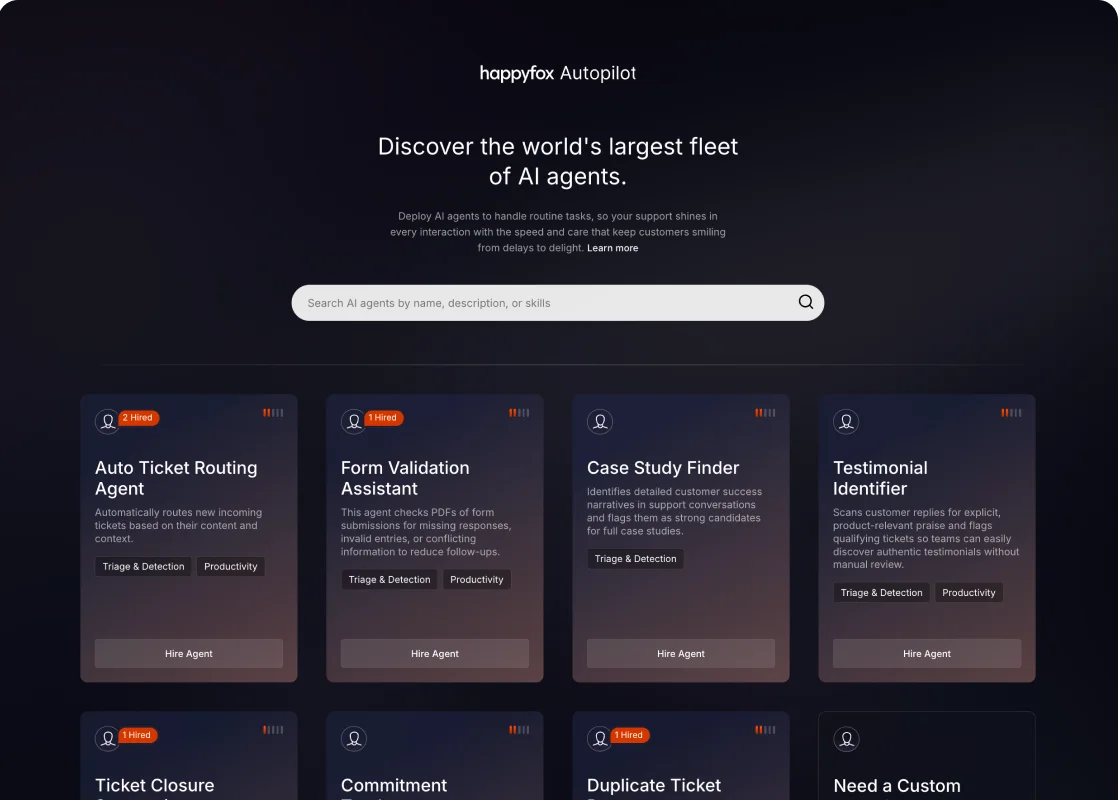1118x800 pixels.
Task: Select Triage & Detection tag on Case Study Finder
Action: coord(635,559)
